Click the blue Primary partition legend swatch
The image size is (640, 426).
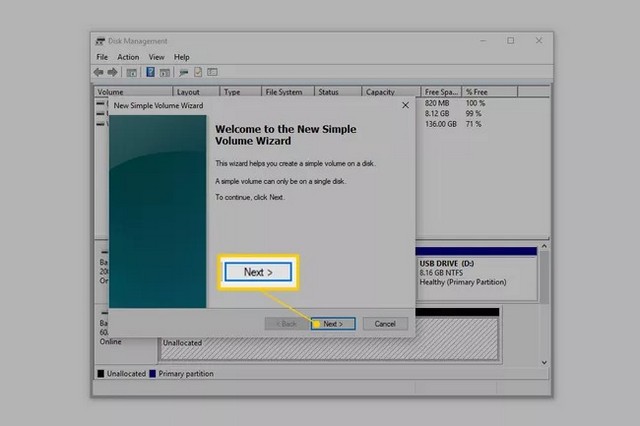point(152,374)
